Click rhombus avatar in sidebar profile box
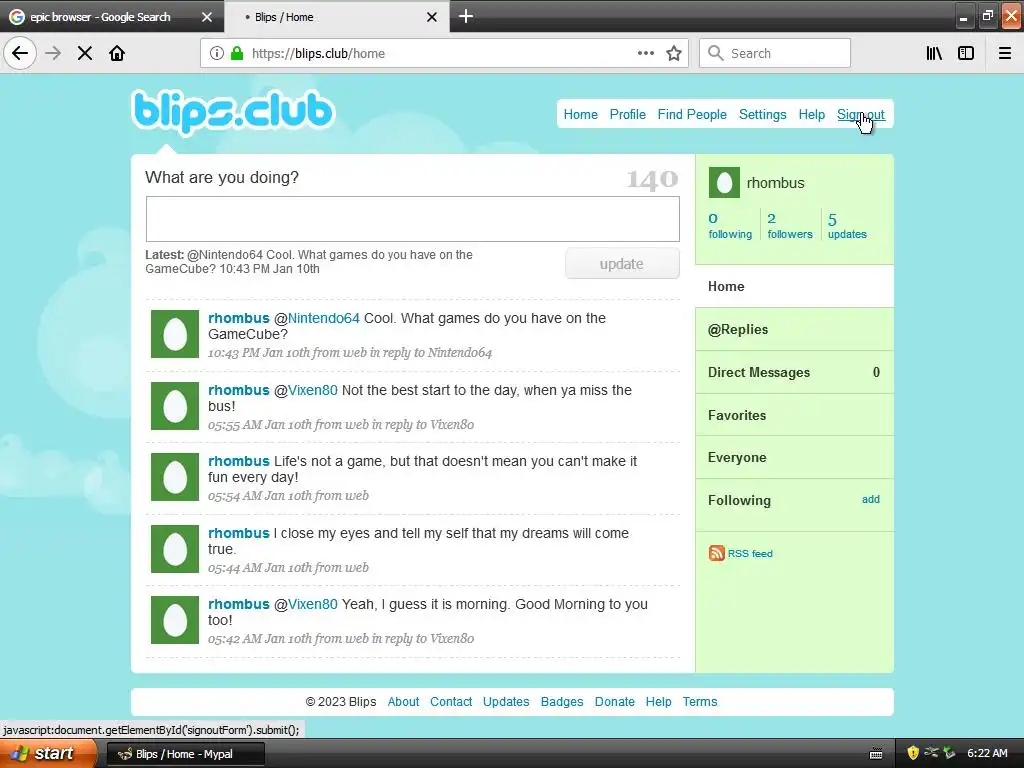Viewport: 1024px width, 768px height. 724,182
